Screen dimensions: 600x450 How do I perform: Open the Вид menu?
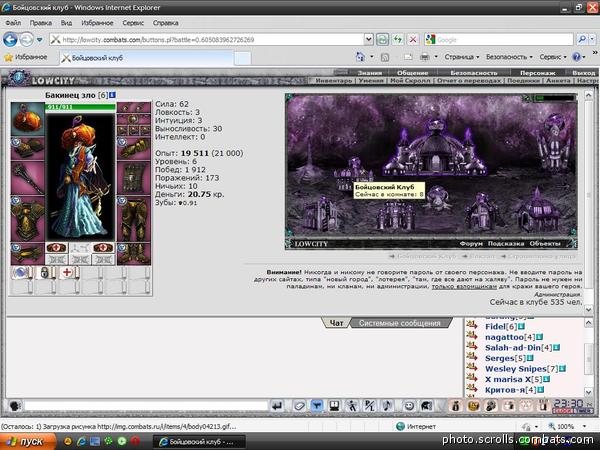[x=66, y=23]
